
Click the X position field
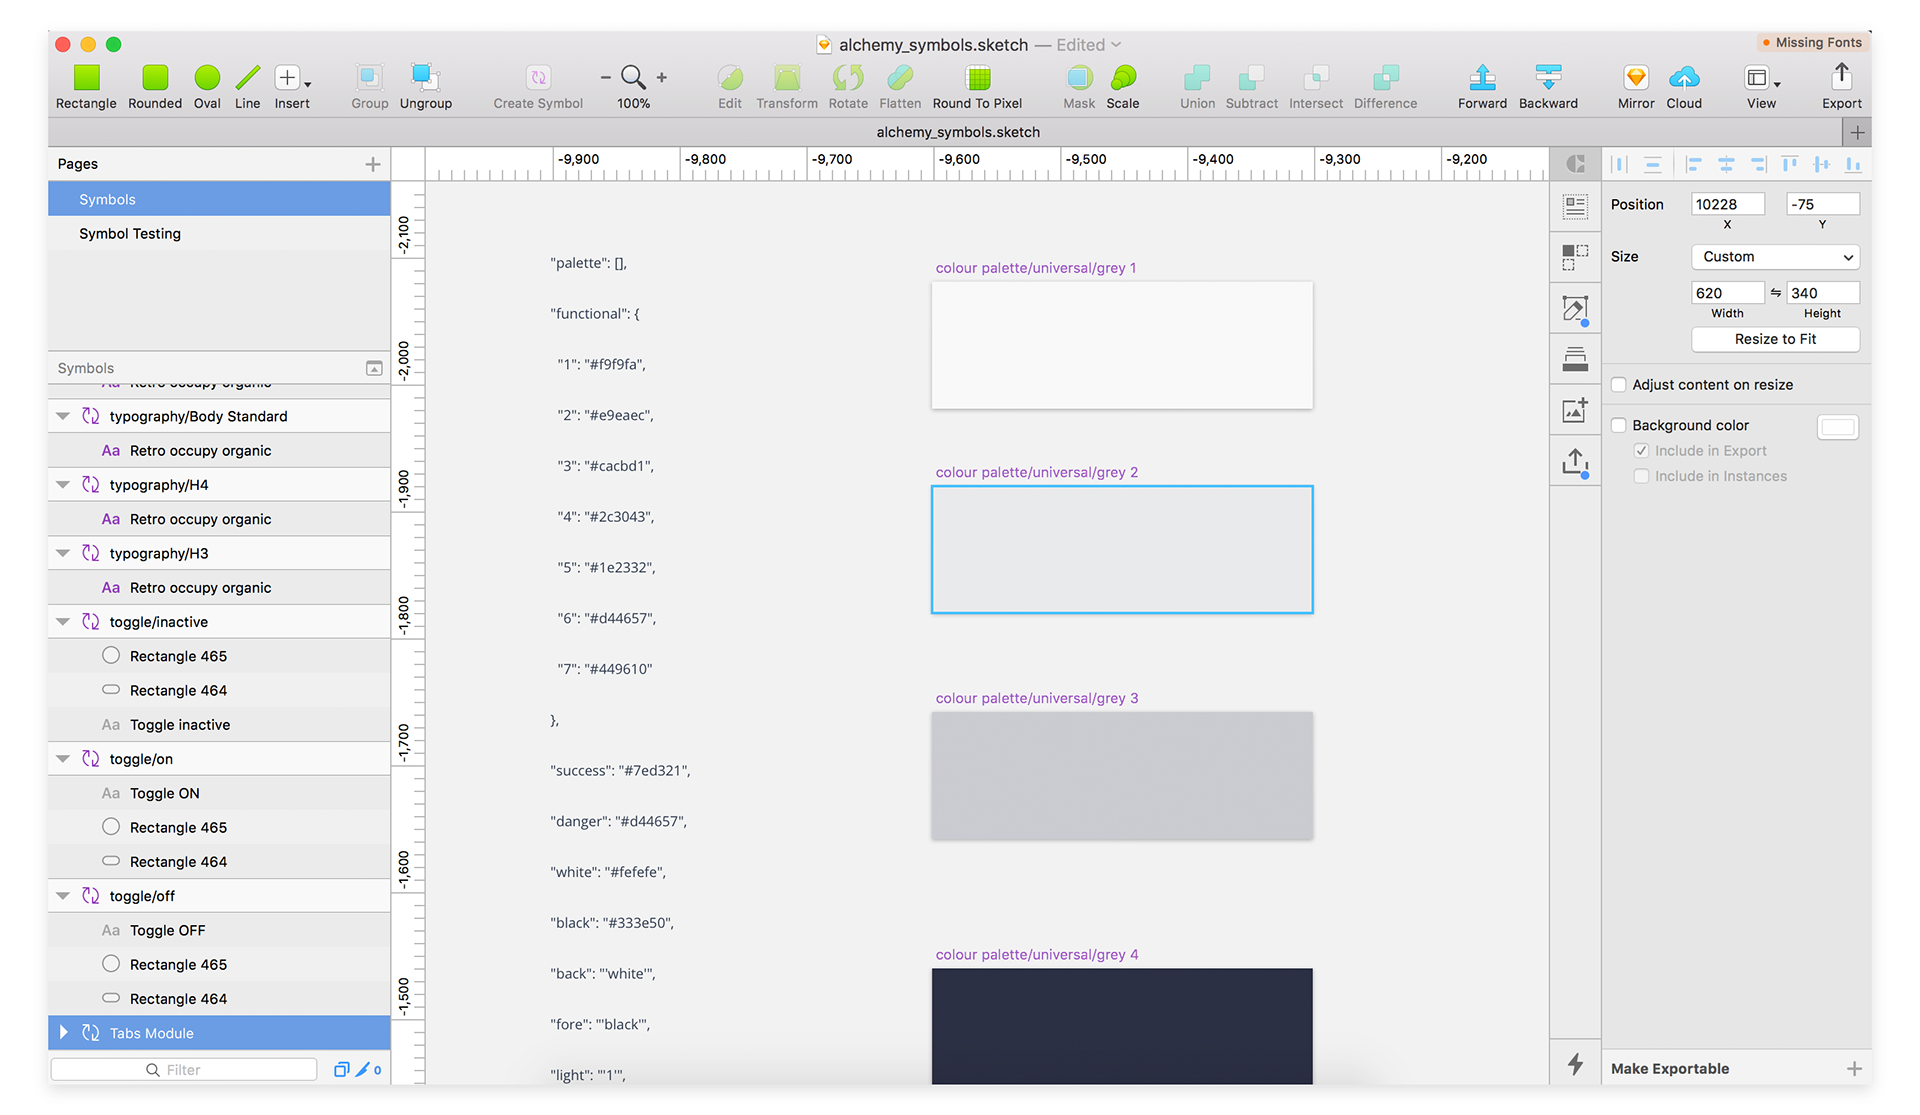coord(1727,204)
